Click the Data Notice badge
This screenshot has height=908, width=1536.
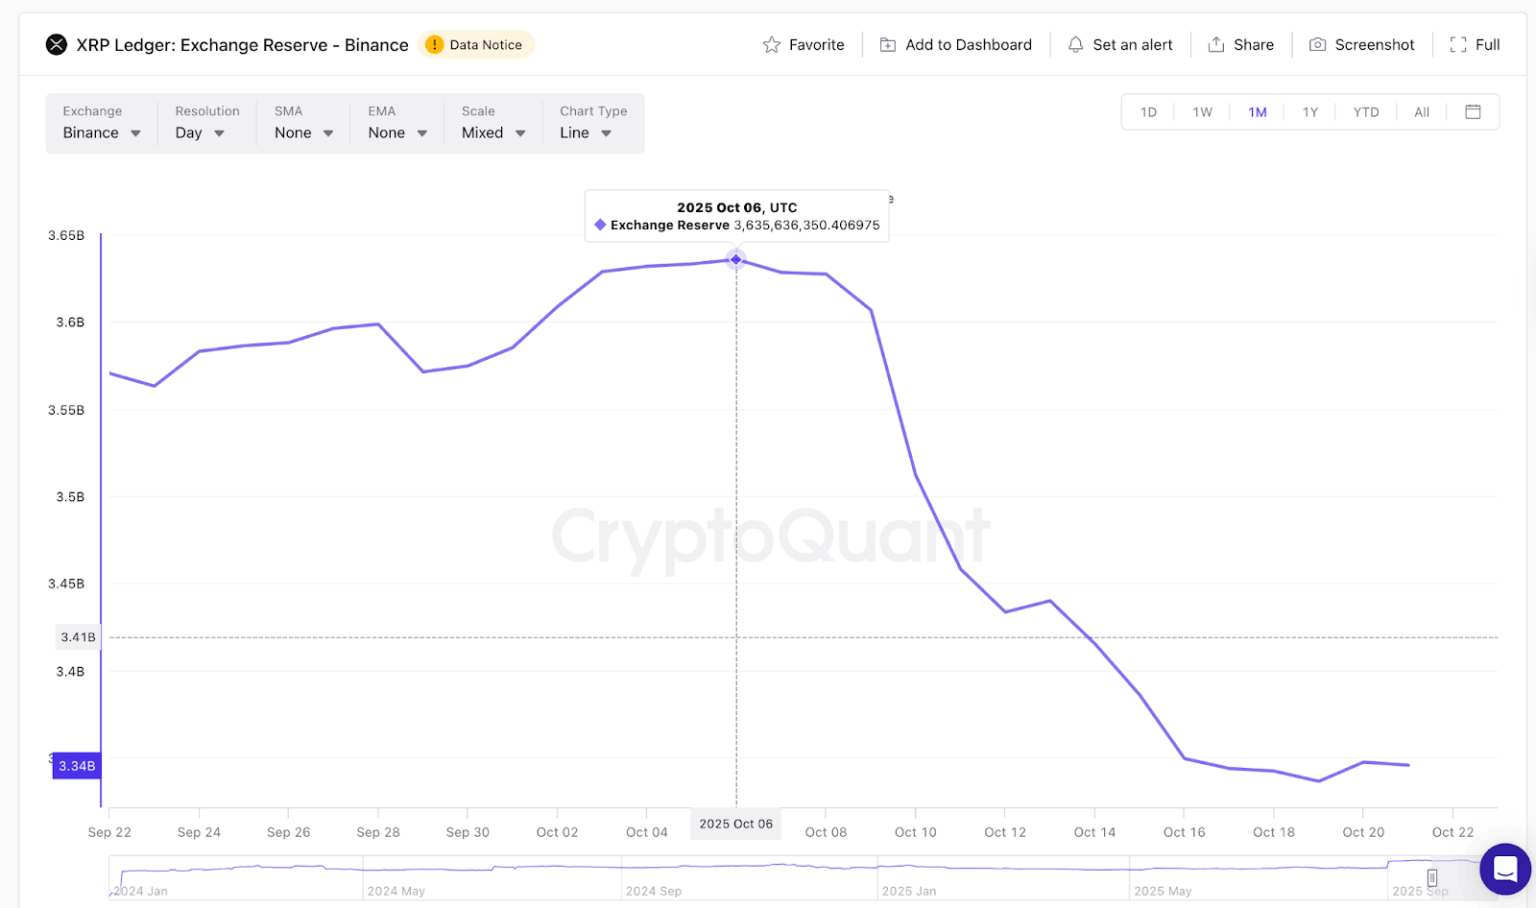point(476,45)
